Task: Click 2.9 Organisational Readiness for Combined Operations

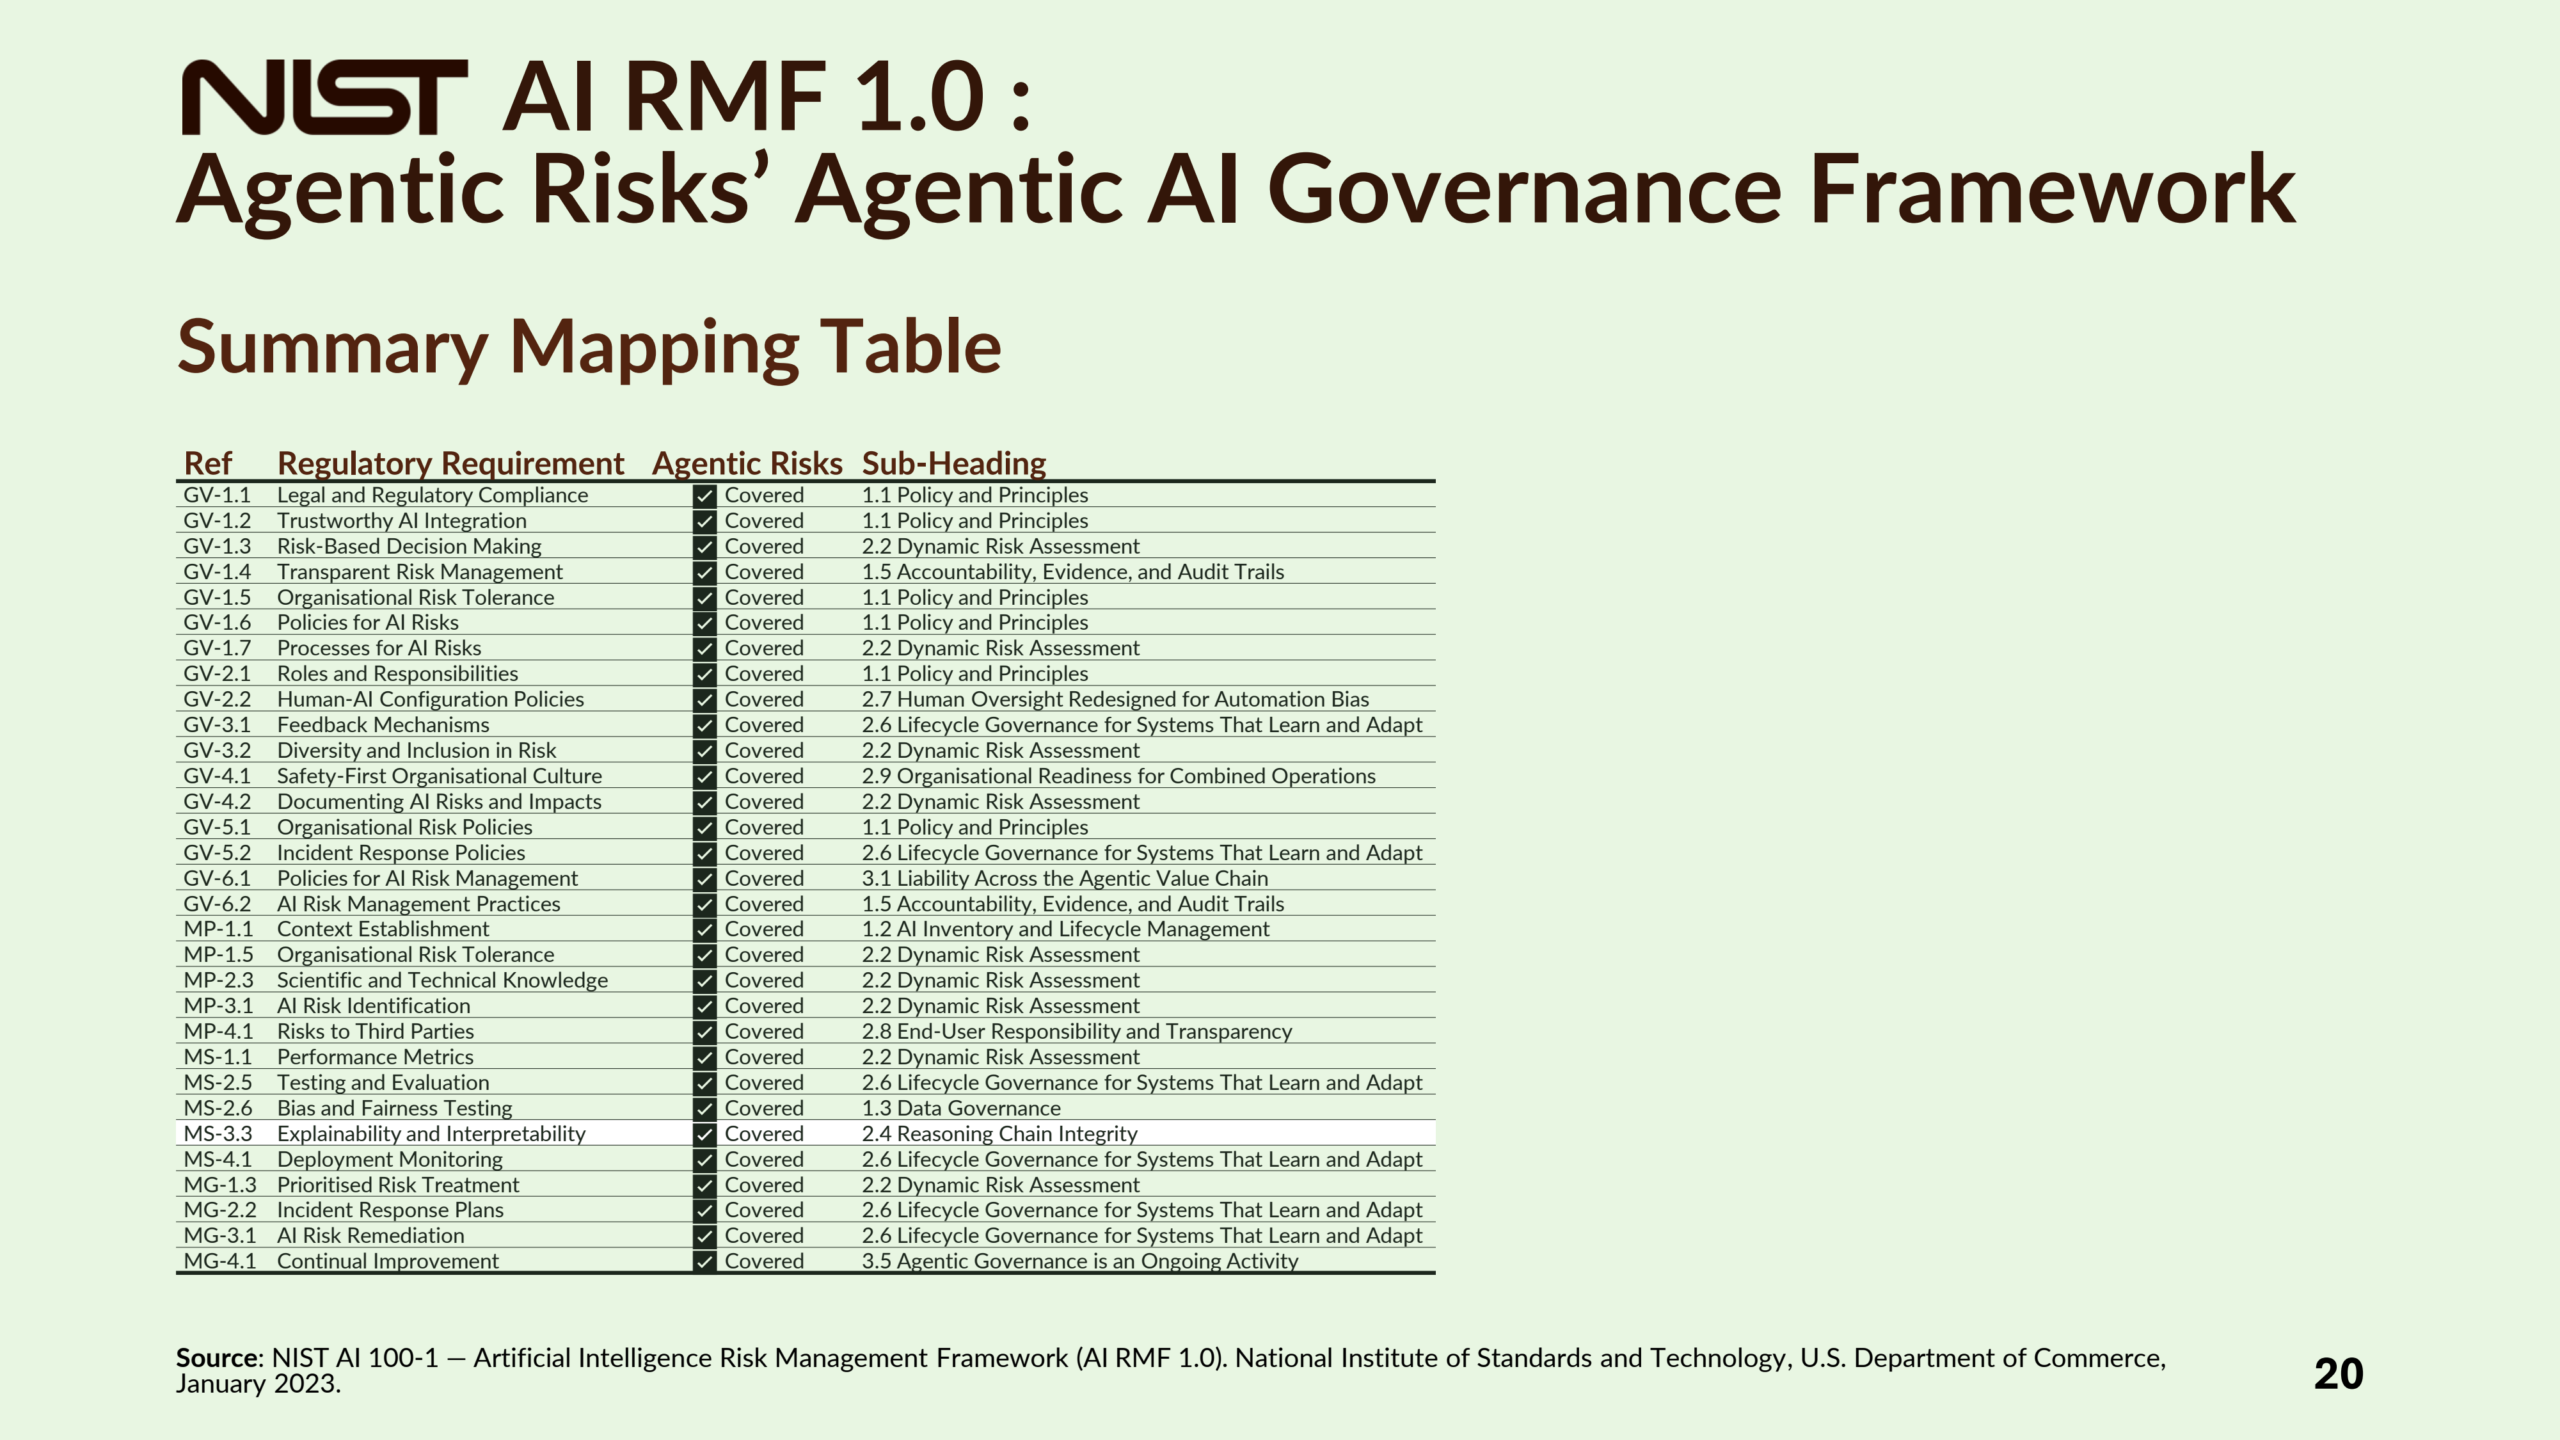Action: point(1119,776)
